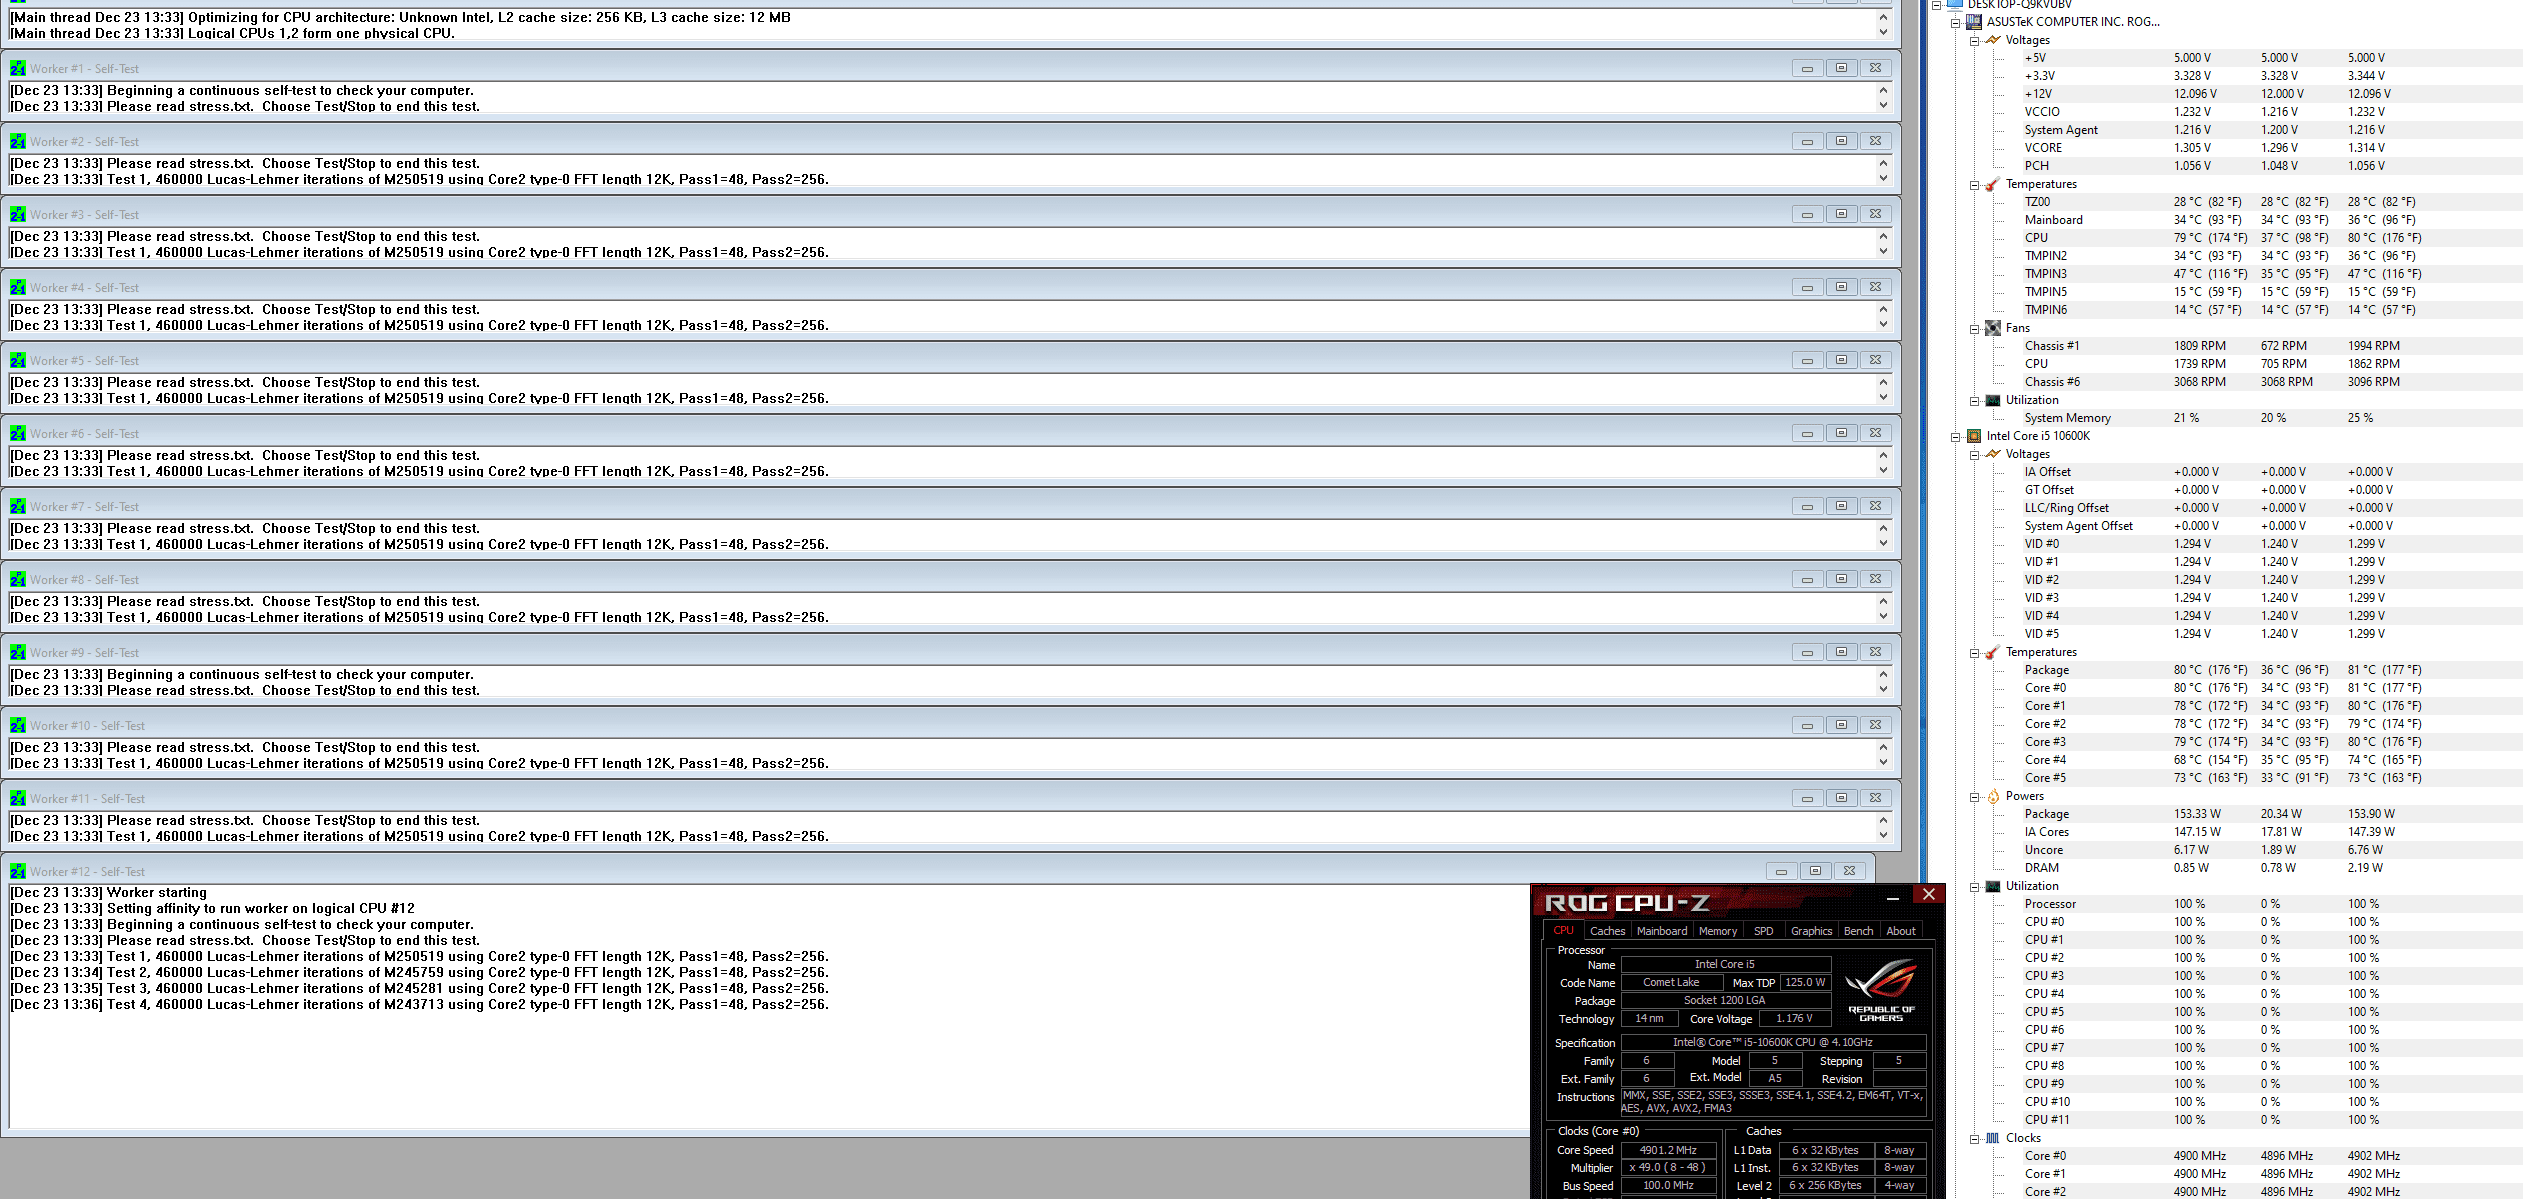
Task: Click the Utilization icon above System Memory
Action: (x=1993, y=400)
